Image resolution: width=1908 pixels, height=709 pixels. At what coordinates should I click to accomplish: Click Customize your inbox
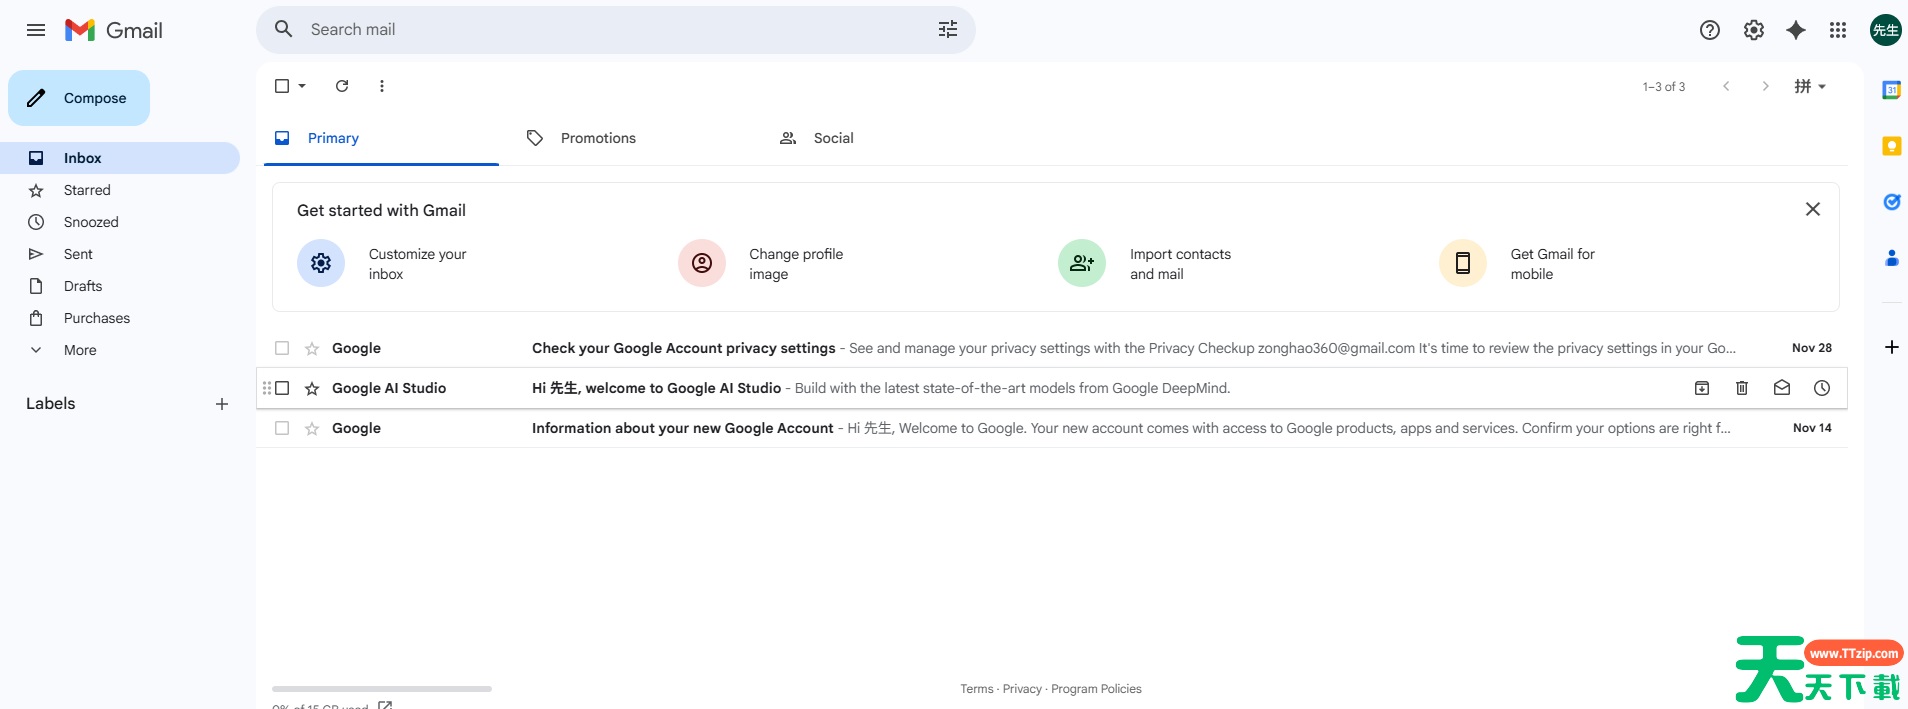coord(382,263)
